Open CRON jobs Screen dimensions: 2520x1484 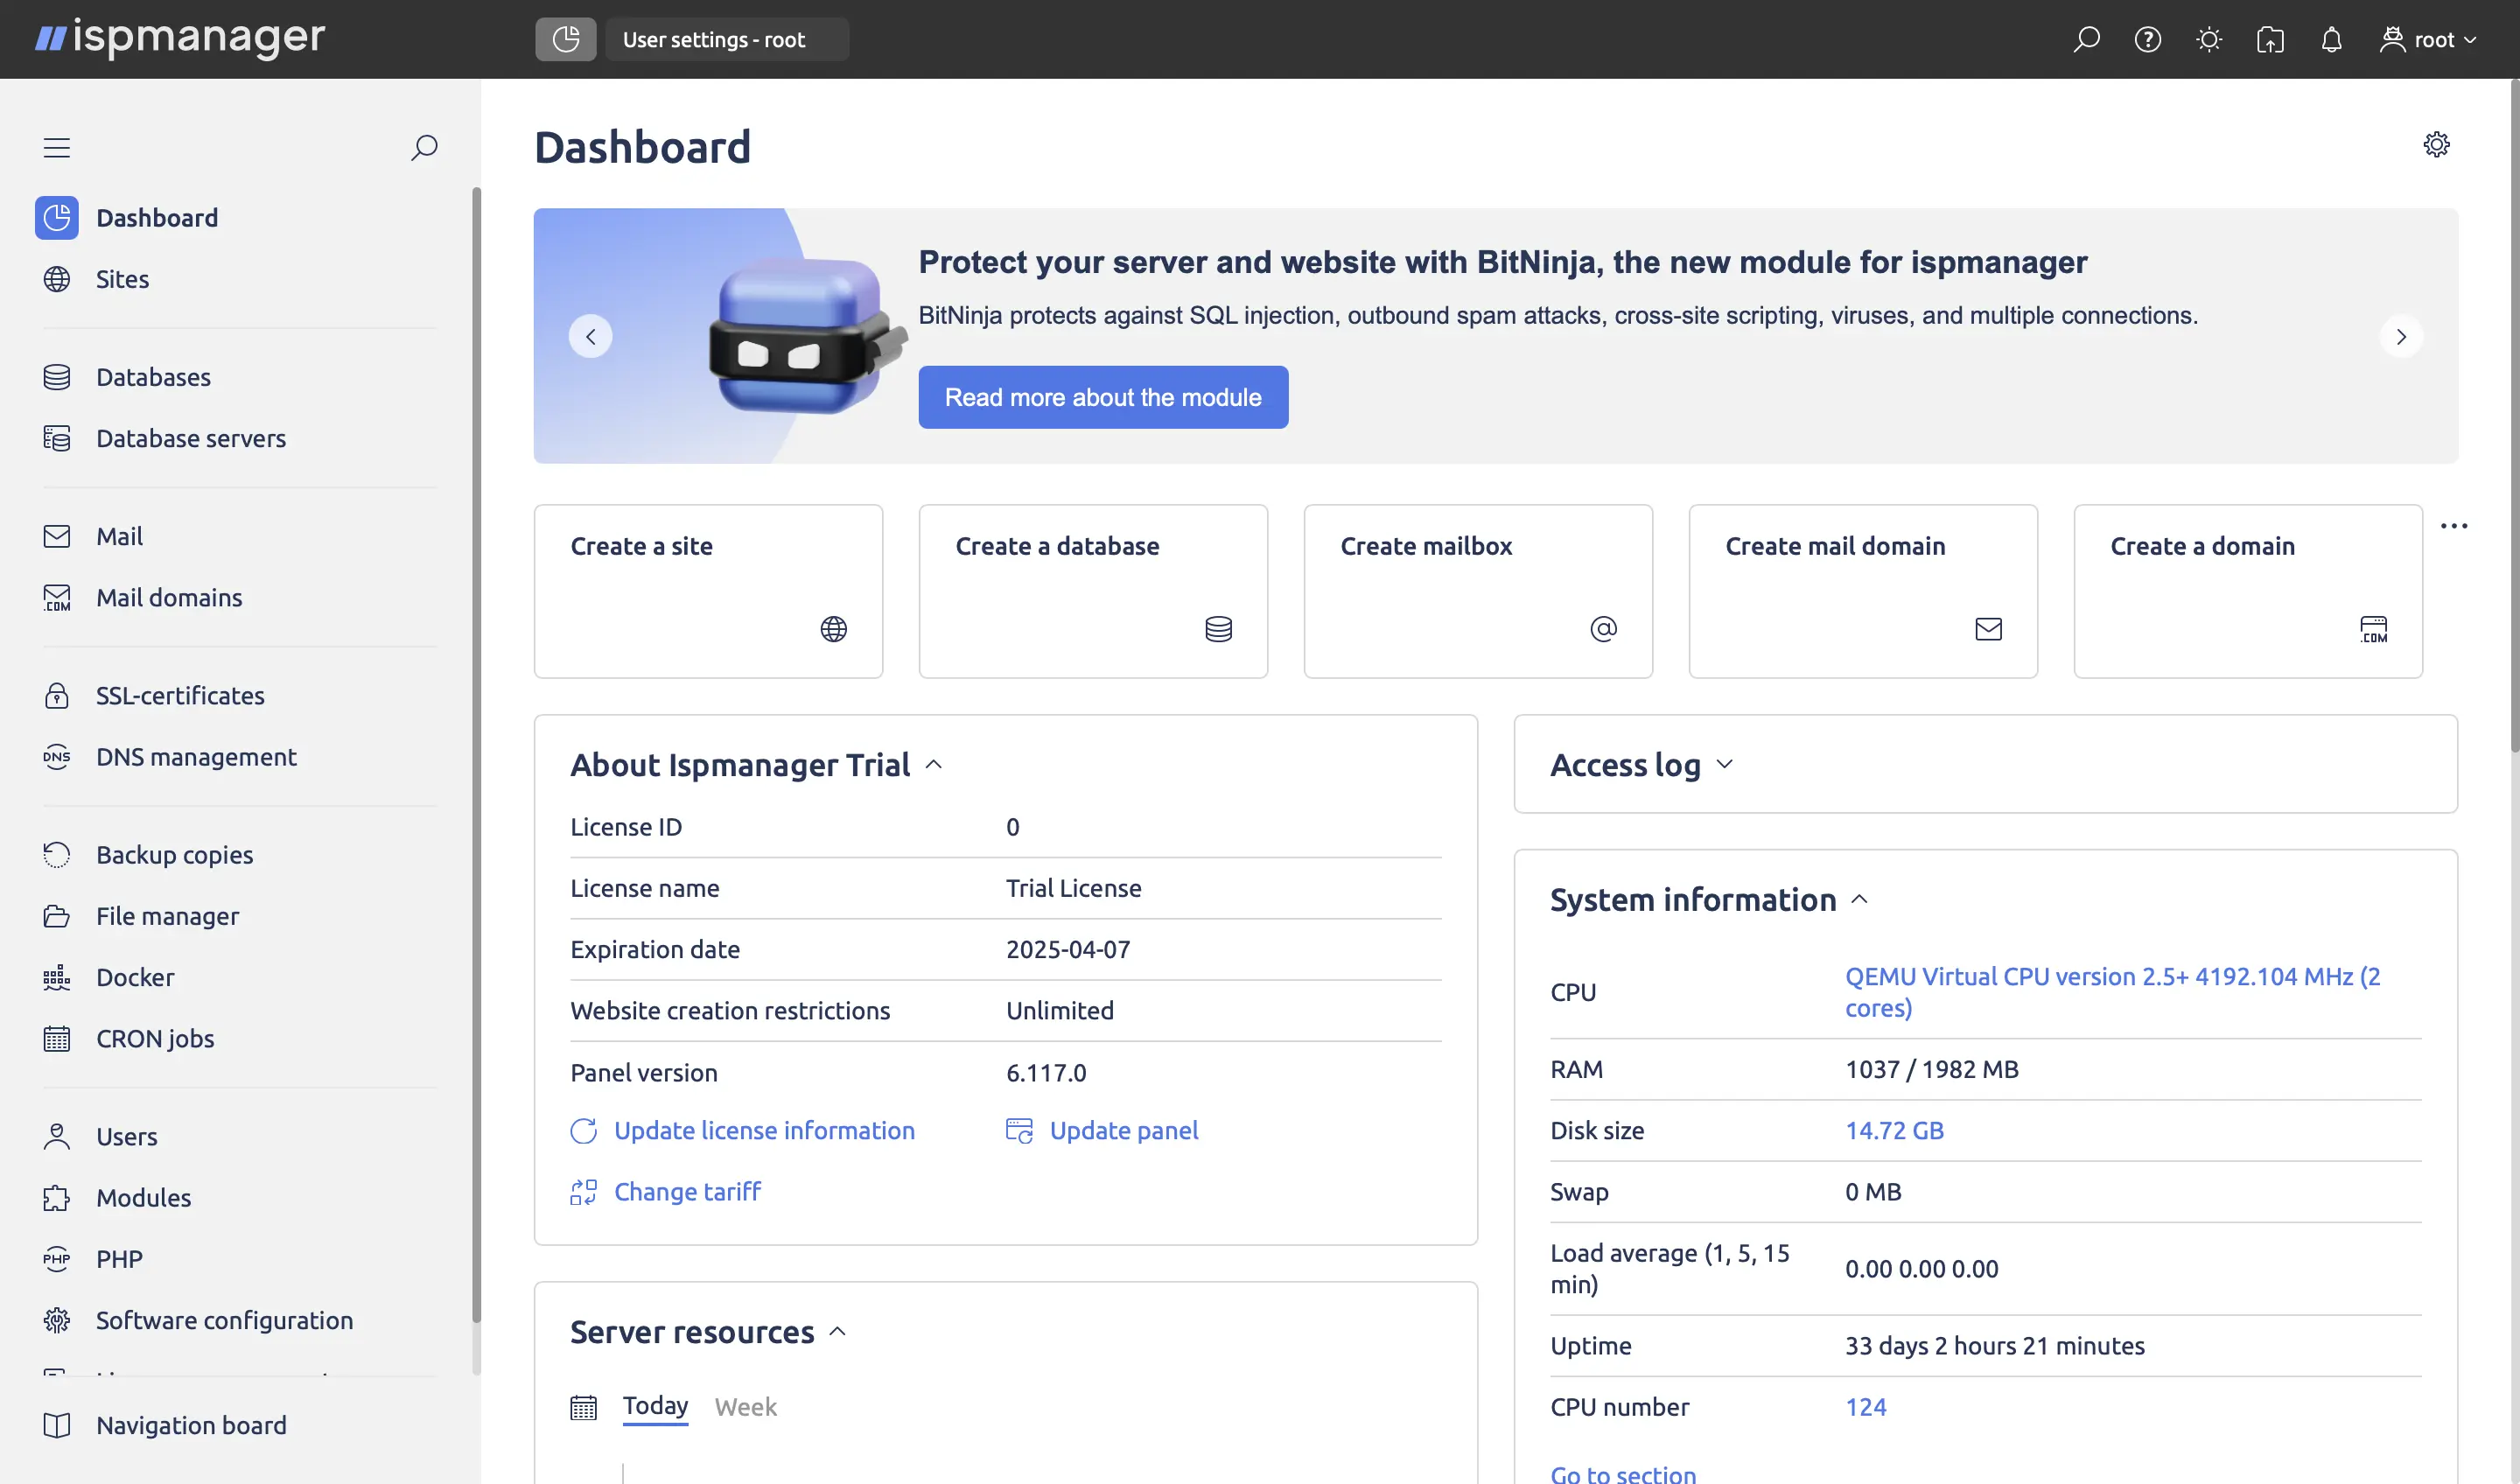click(x=155, y=1038)
